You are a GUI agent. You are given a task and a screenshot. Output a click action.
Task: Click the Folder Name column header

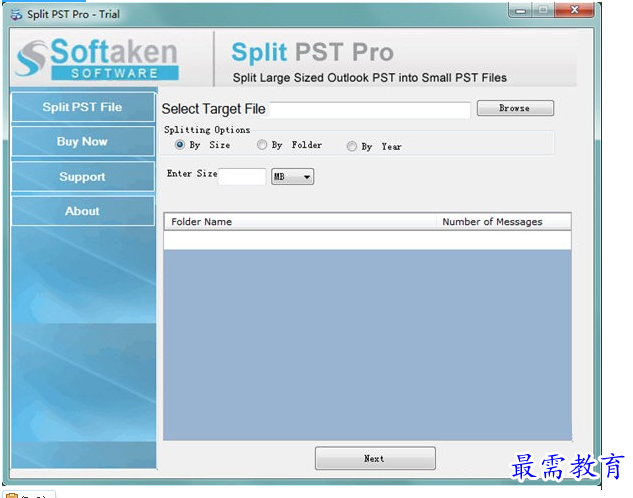pos(300,222)
